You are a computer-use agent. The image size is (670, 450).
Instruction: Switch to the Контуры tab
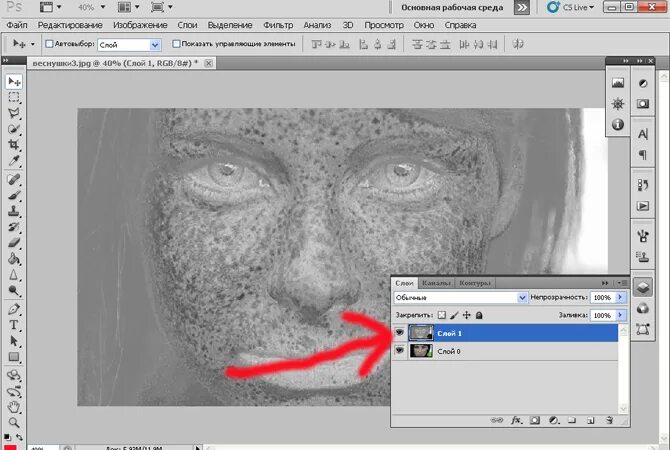click(475, 283)
